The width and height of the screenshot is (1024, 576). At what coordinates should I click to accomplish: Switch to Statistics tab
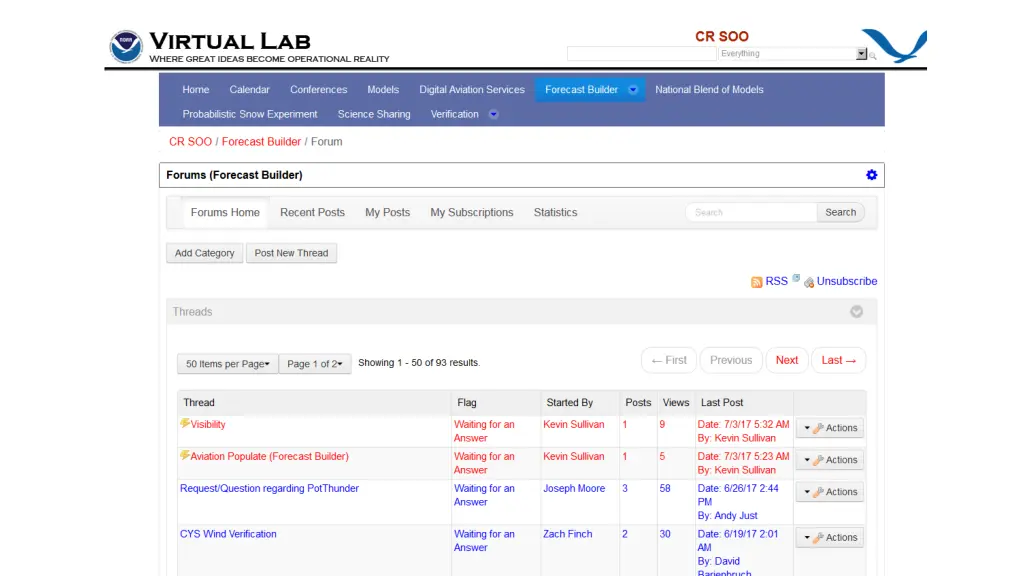[555, 212]
